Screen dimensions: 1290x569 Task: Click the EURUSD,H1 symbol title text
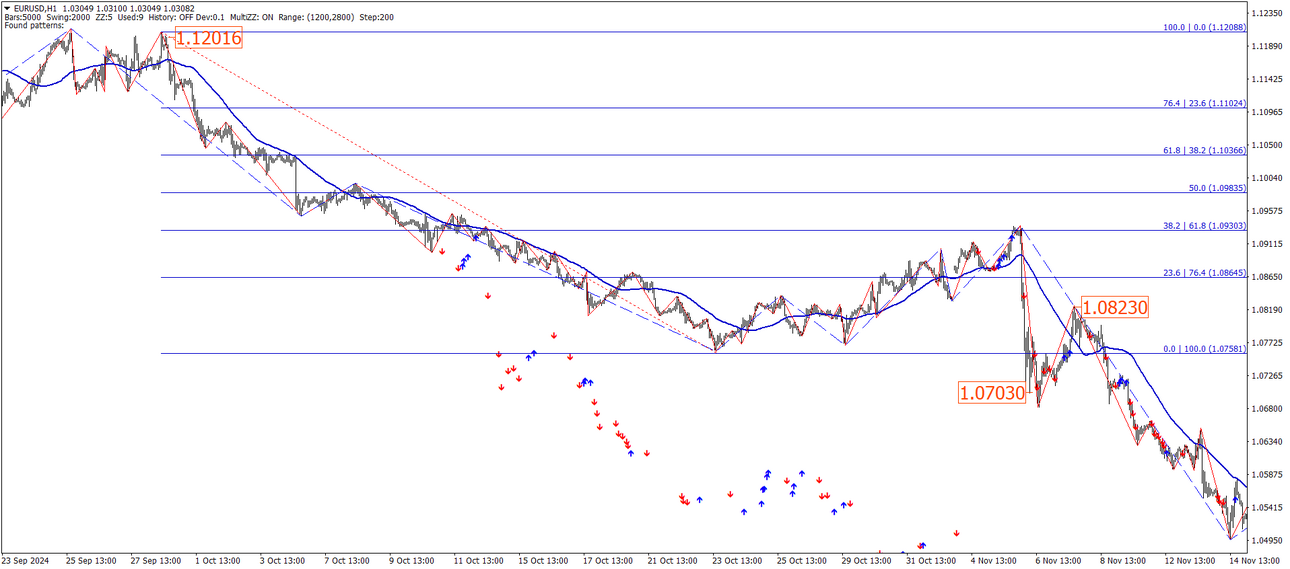[36, 8]
